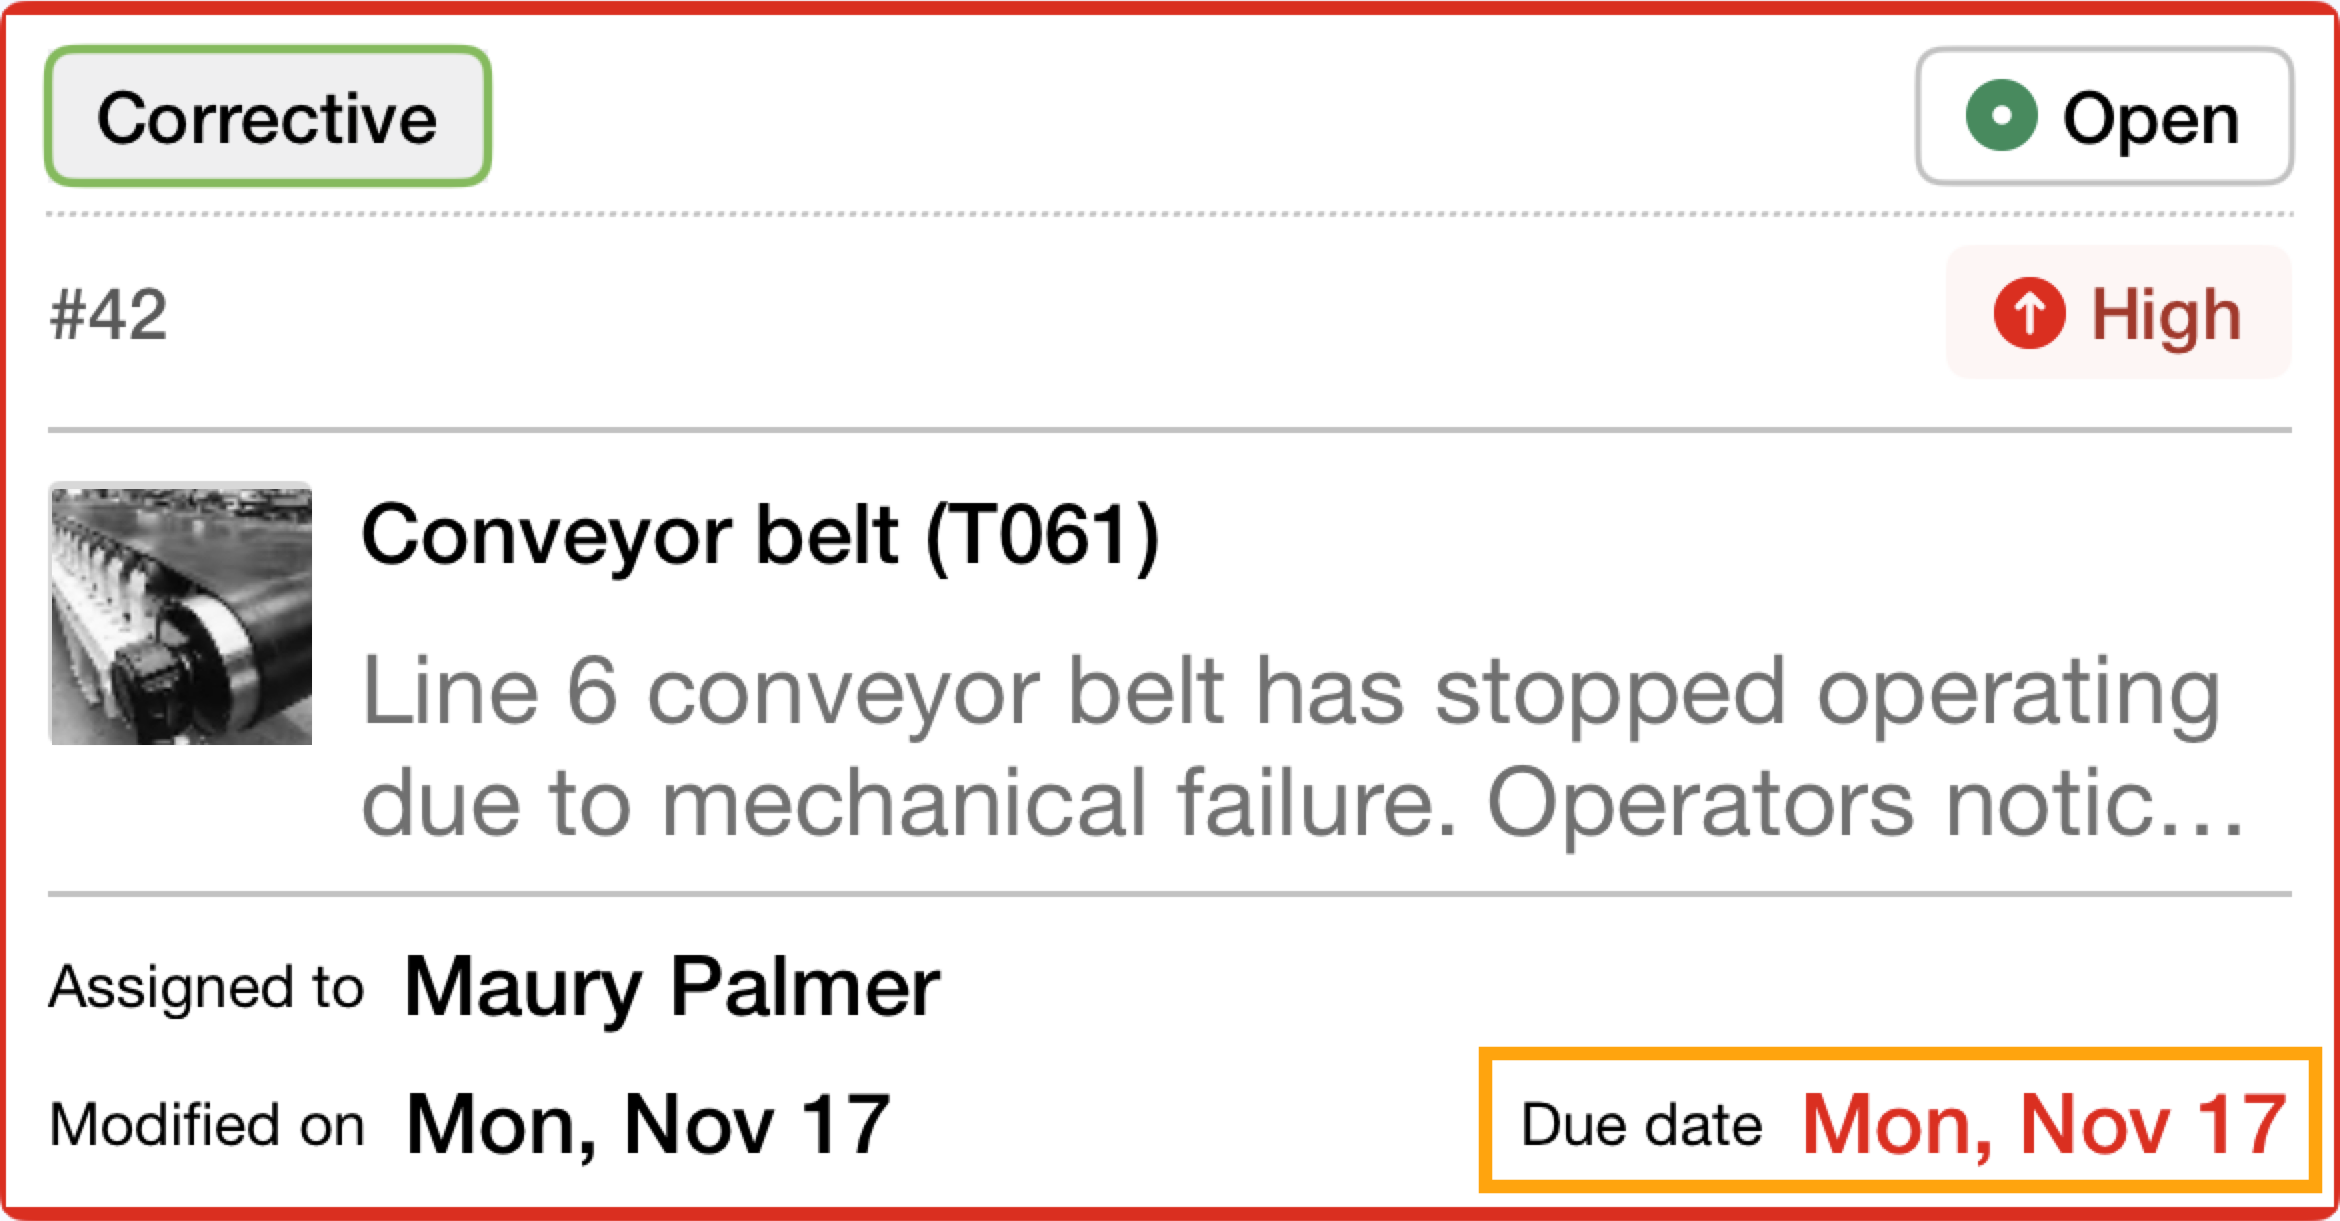Click the Line 6 conveyor belt description
This screenshot has height=1221, width=2340.
pyautogui.click(x=1290, y=692)
